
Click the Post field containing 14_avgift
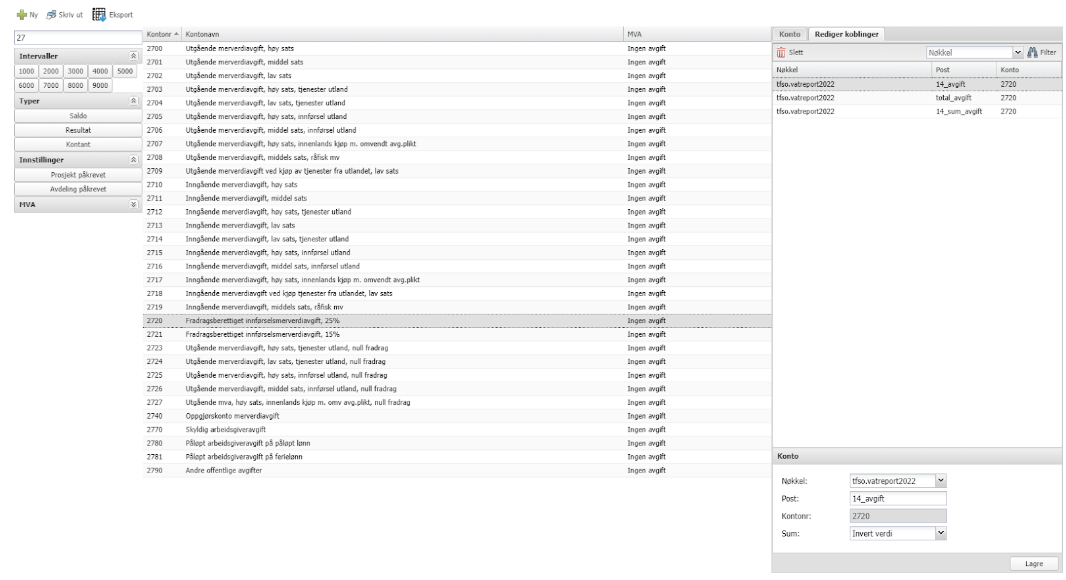point(895,499)
